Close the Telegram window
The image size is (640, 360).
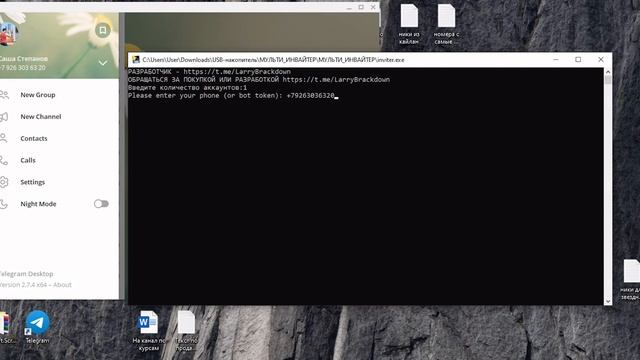pyautogui.click(x=373, y=7)
